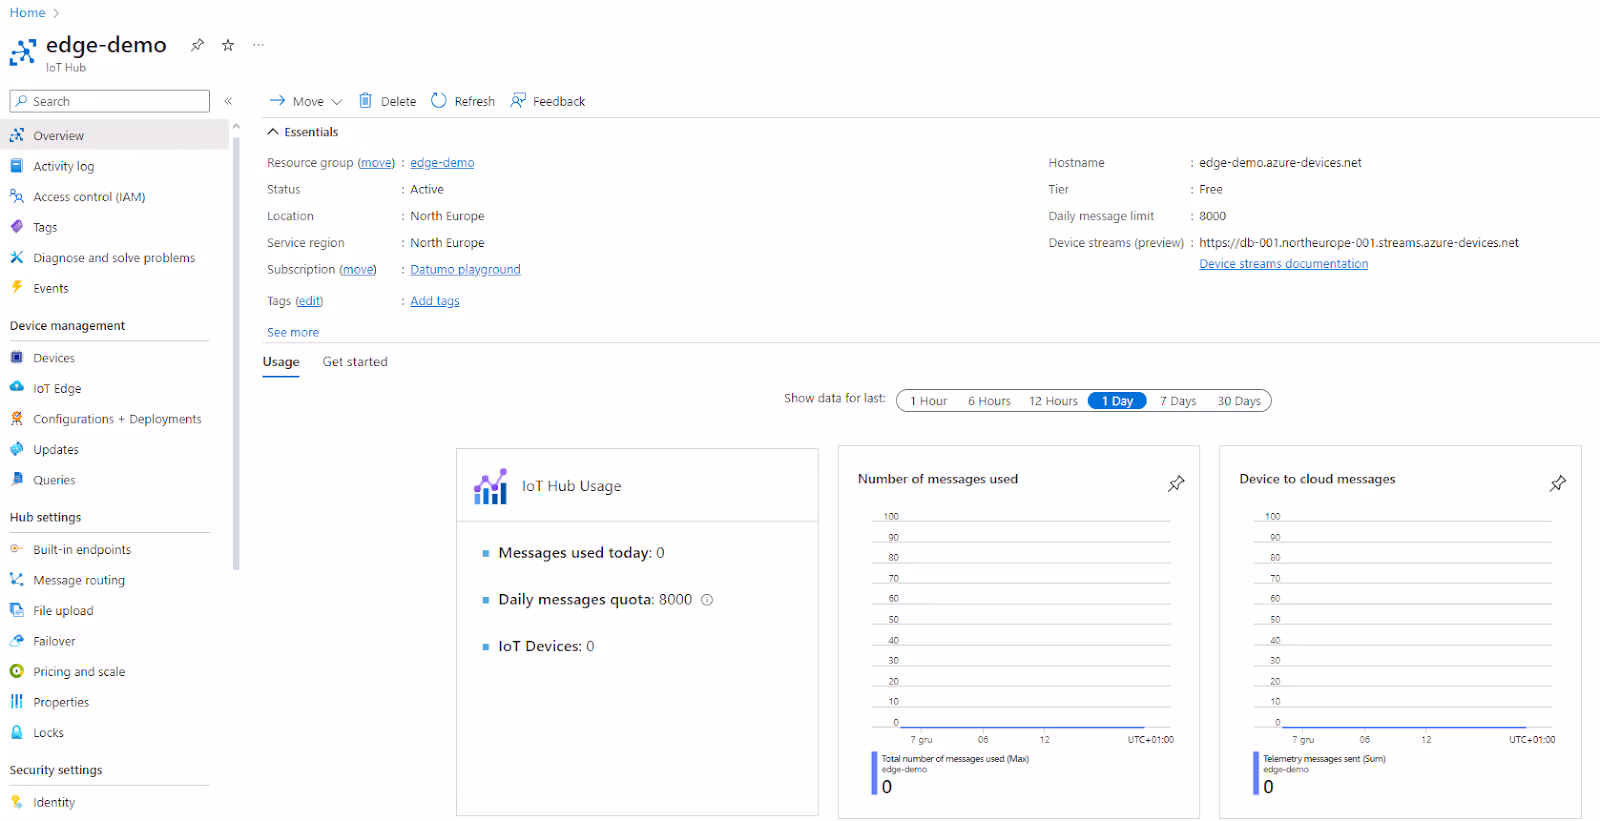The image size is (1600, 821).
Task: Click the File upload icon
Action: point(17,610)
